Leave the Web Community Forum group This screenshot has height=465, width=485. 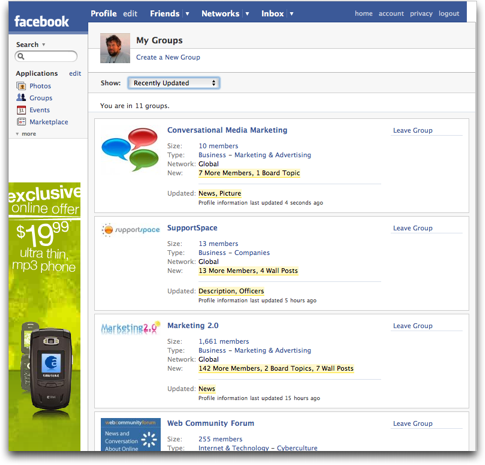point(413,423)
